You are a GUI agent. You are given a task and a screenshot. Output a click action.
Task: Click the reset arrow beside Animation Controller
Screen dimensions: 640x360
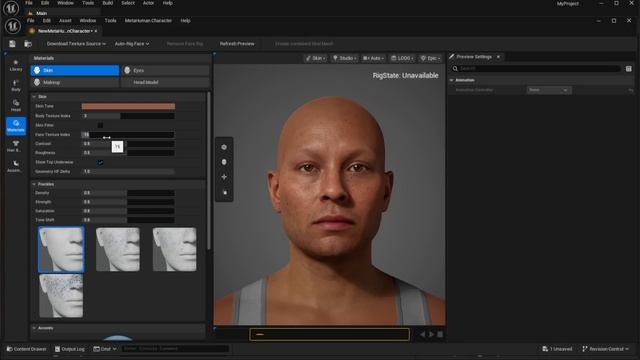[631, 90]
